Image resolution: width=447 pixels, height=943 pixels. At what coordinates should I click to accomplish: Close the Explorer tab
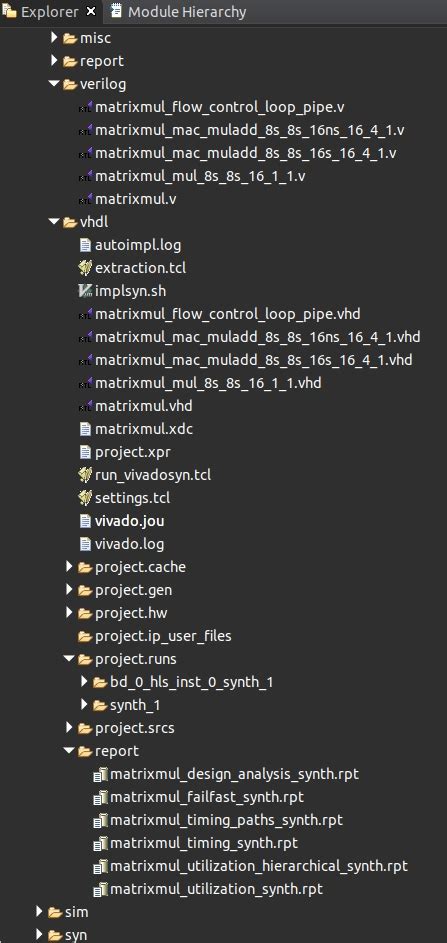(91, 11)
